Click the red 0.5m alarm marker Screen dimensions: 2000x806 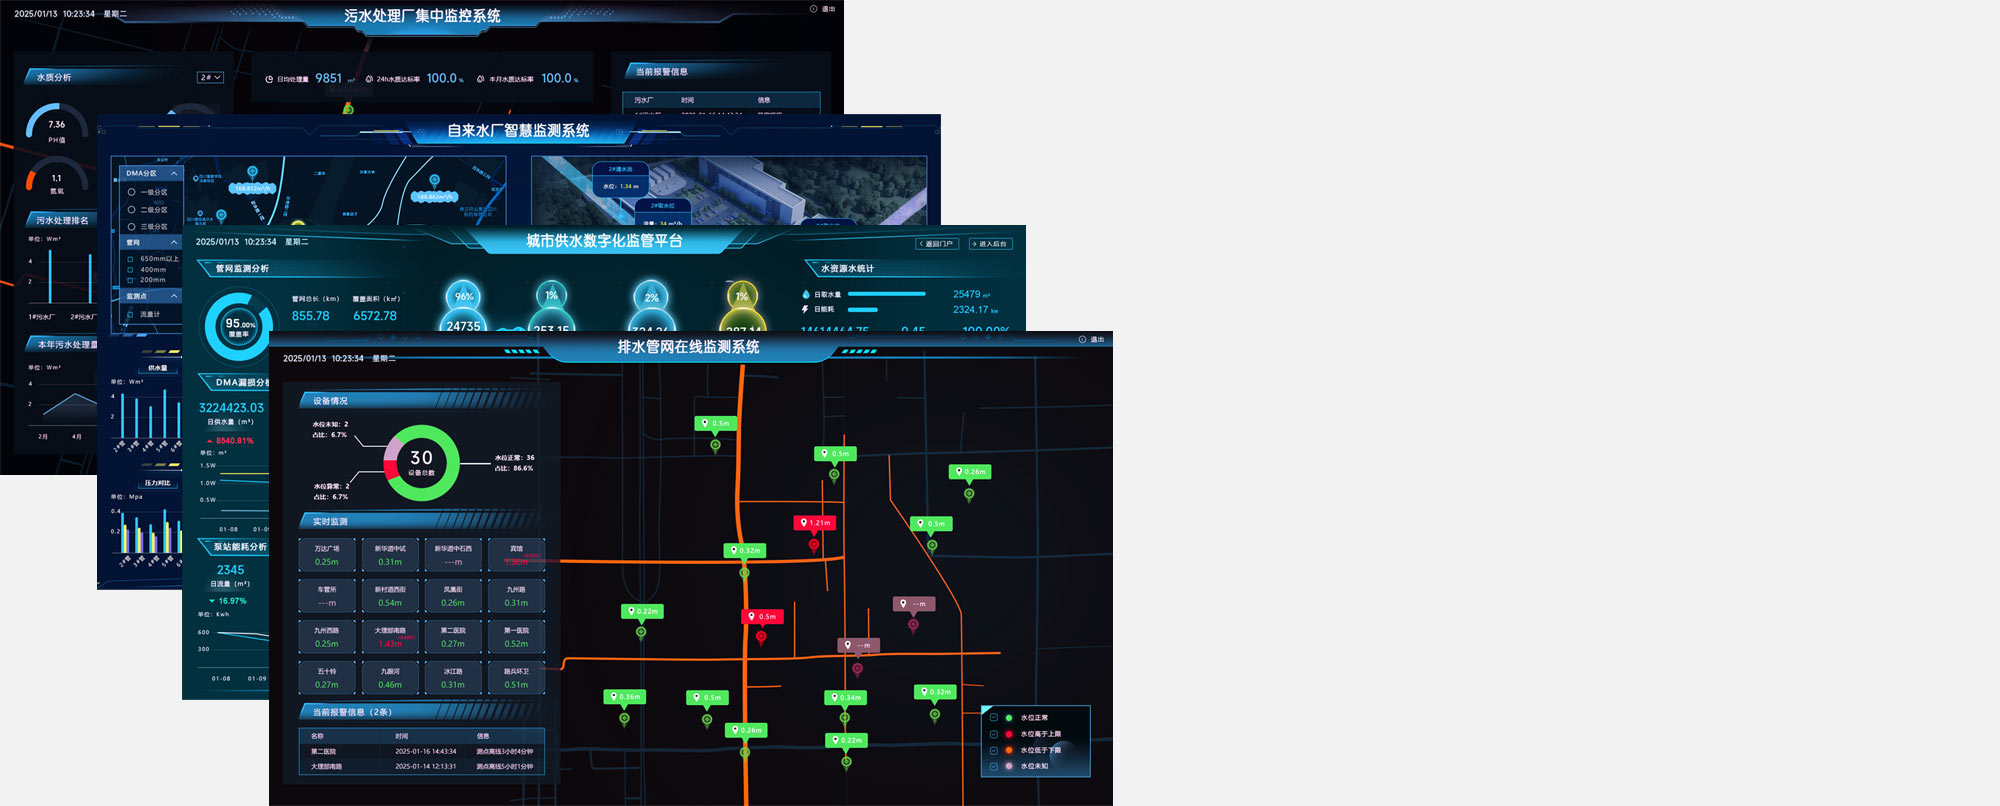point(761,617)
